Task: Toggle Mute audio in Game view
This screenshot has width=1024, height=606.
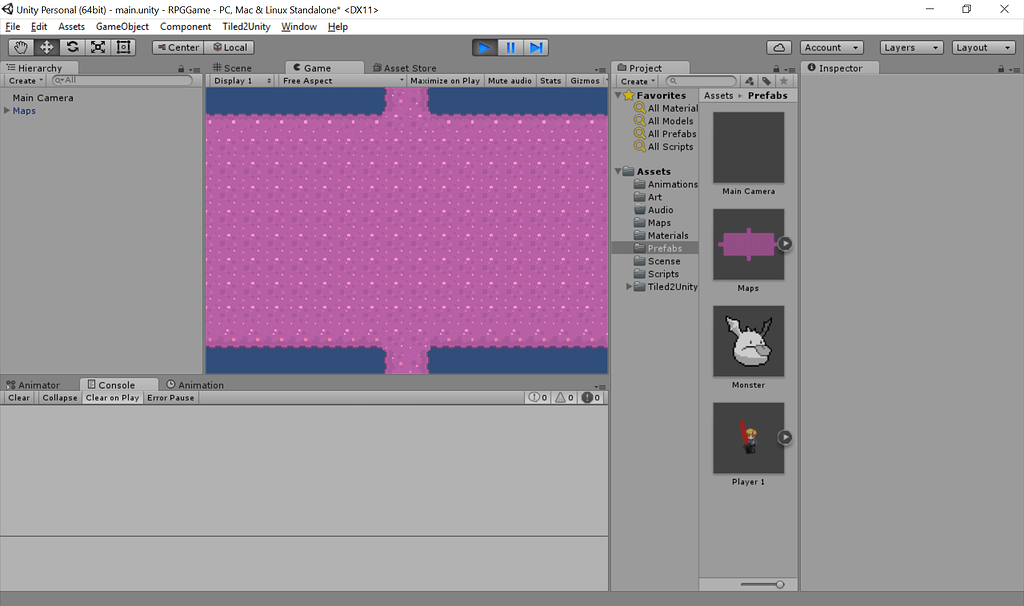Action: (x=509, y=80)
